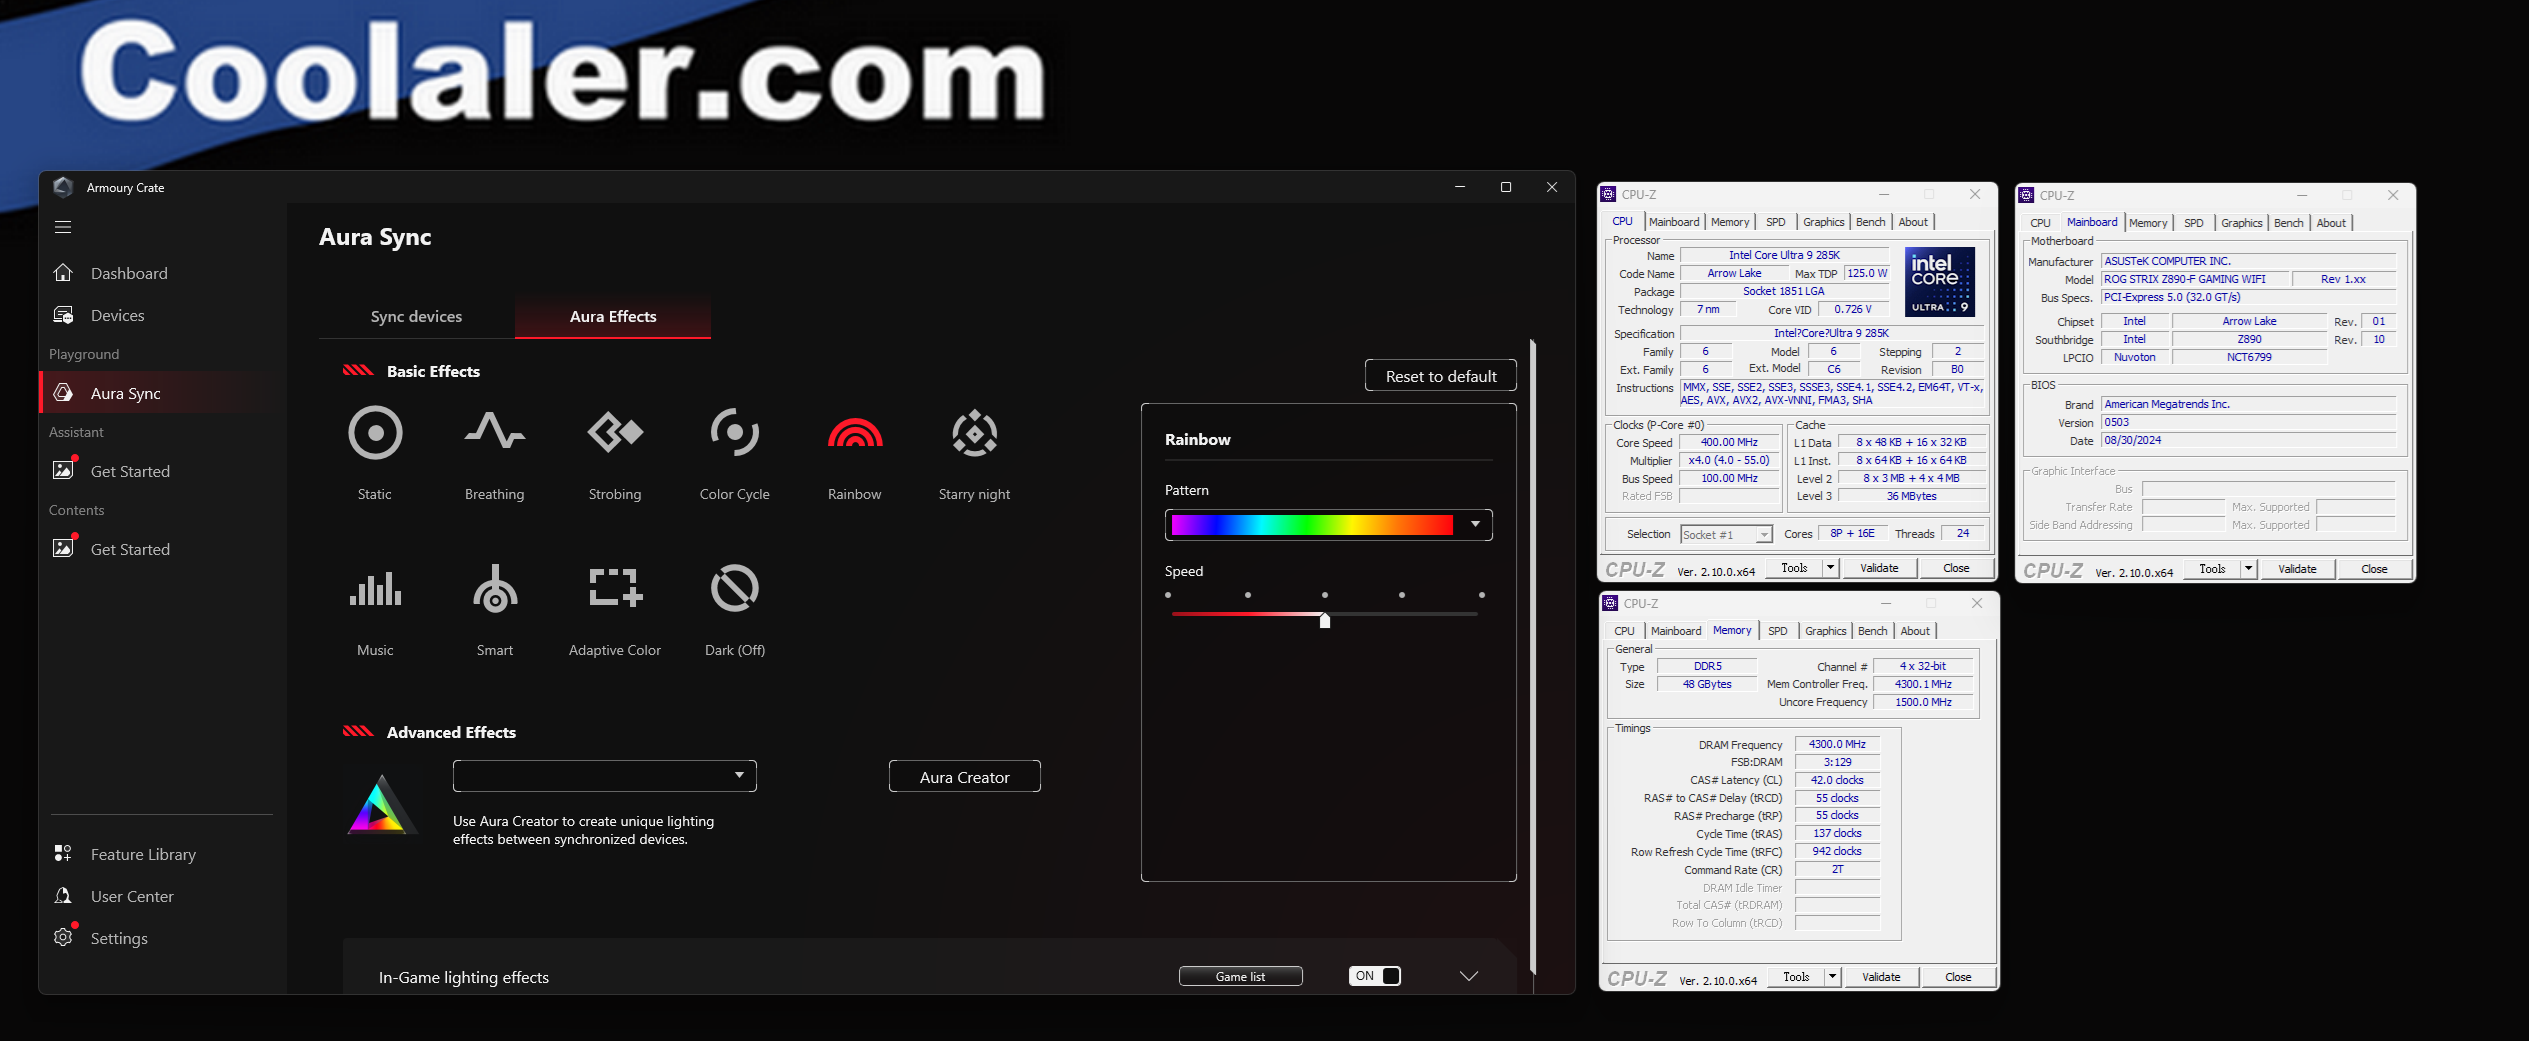
Task: Click the Reset to default button
Action: pos(1441,376)
